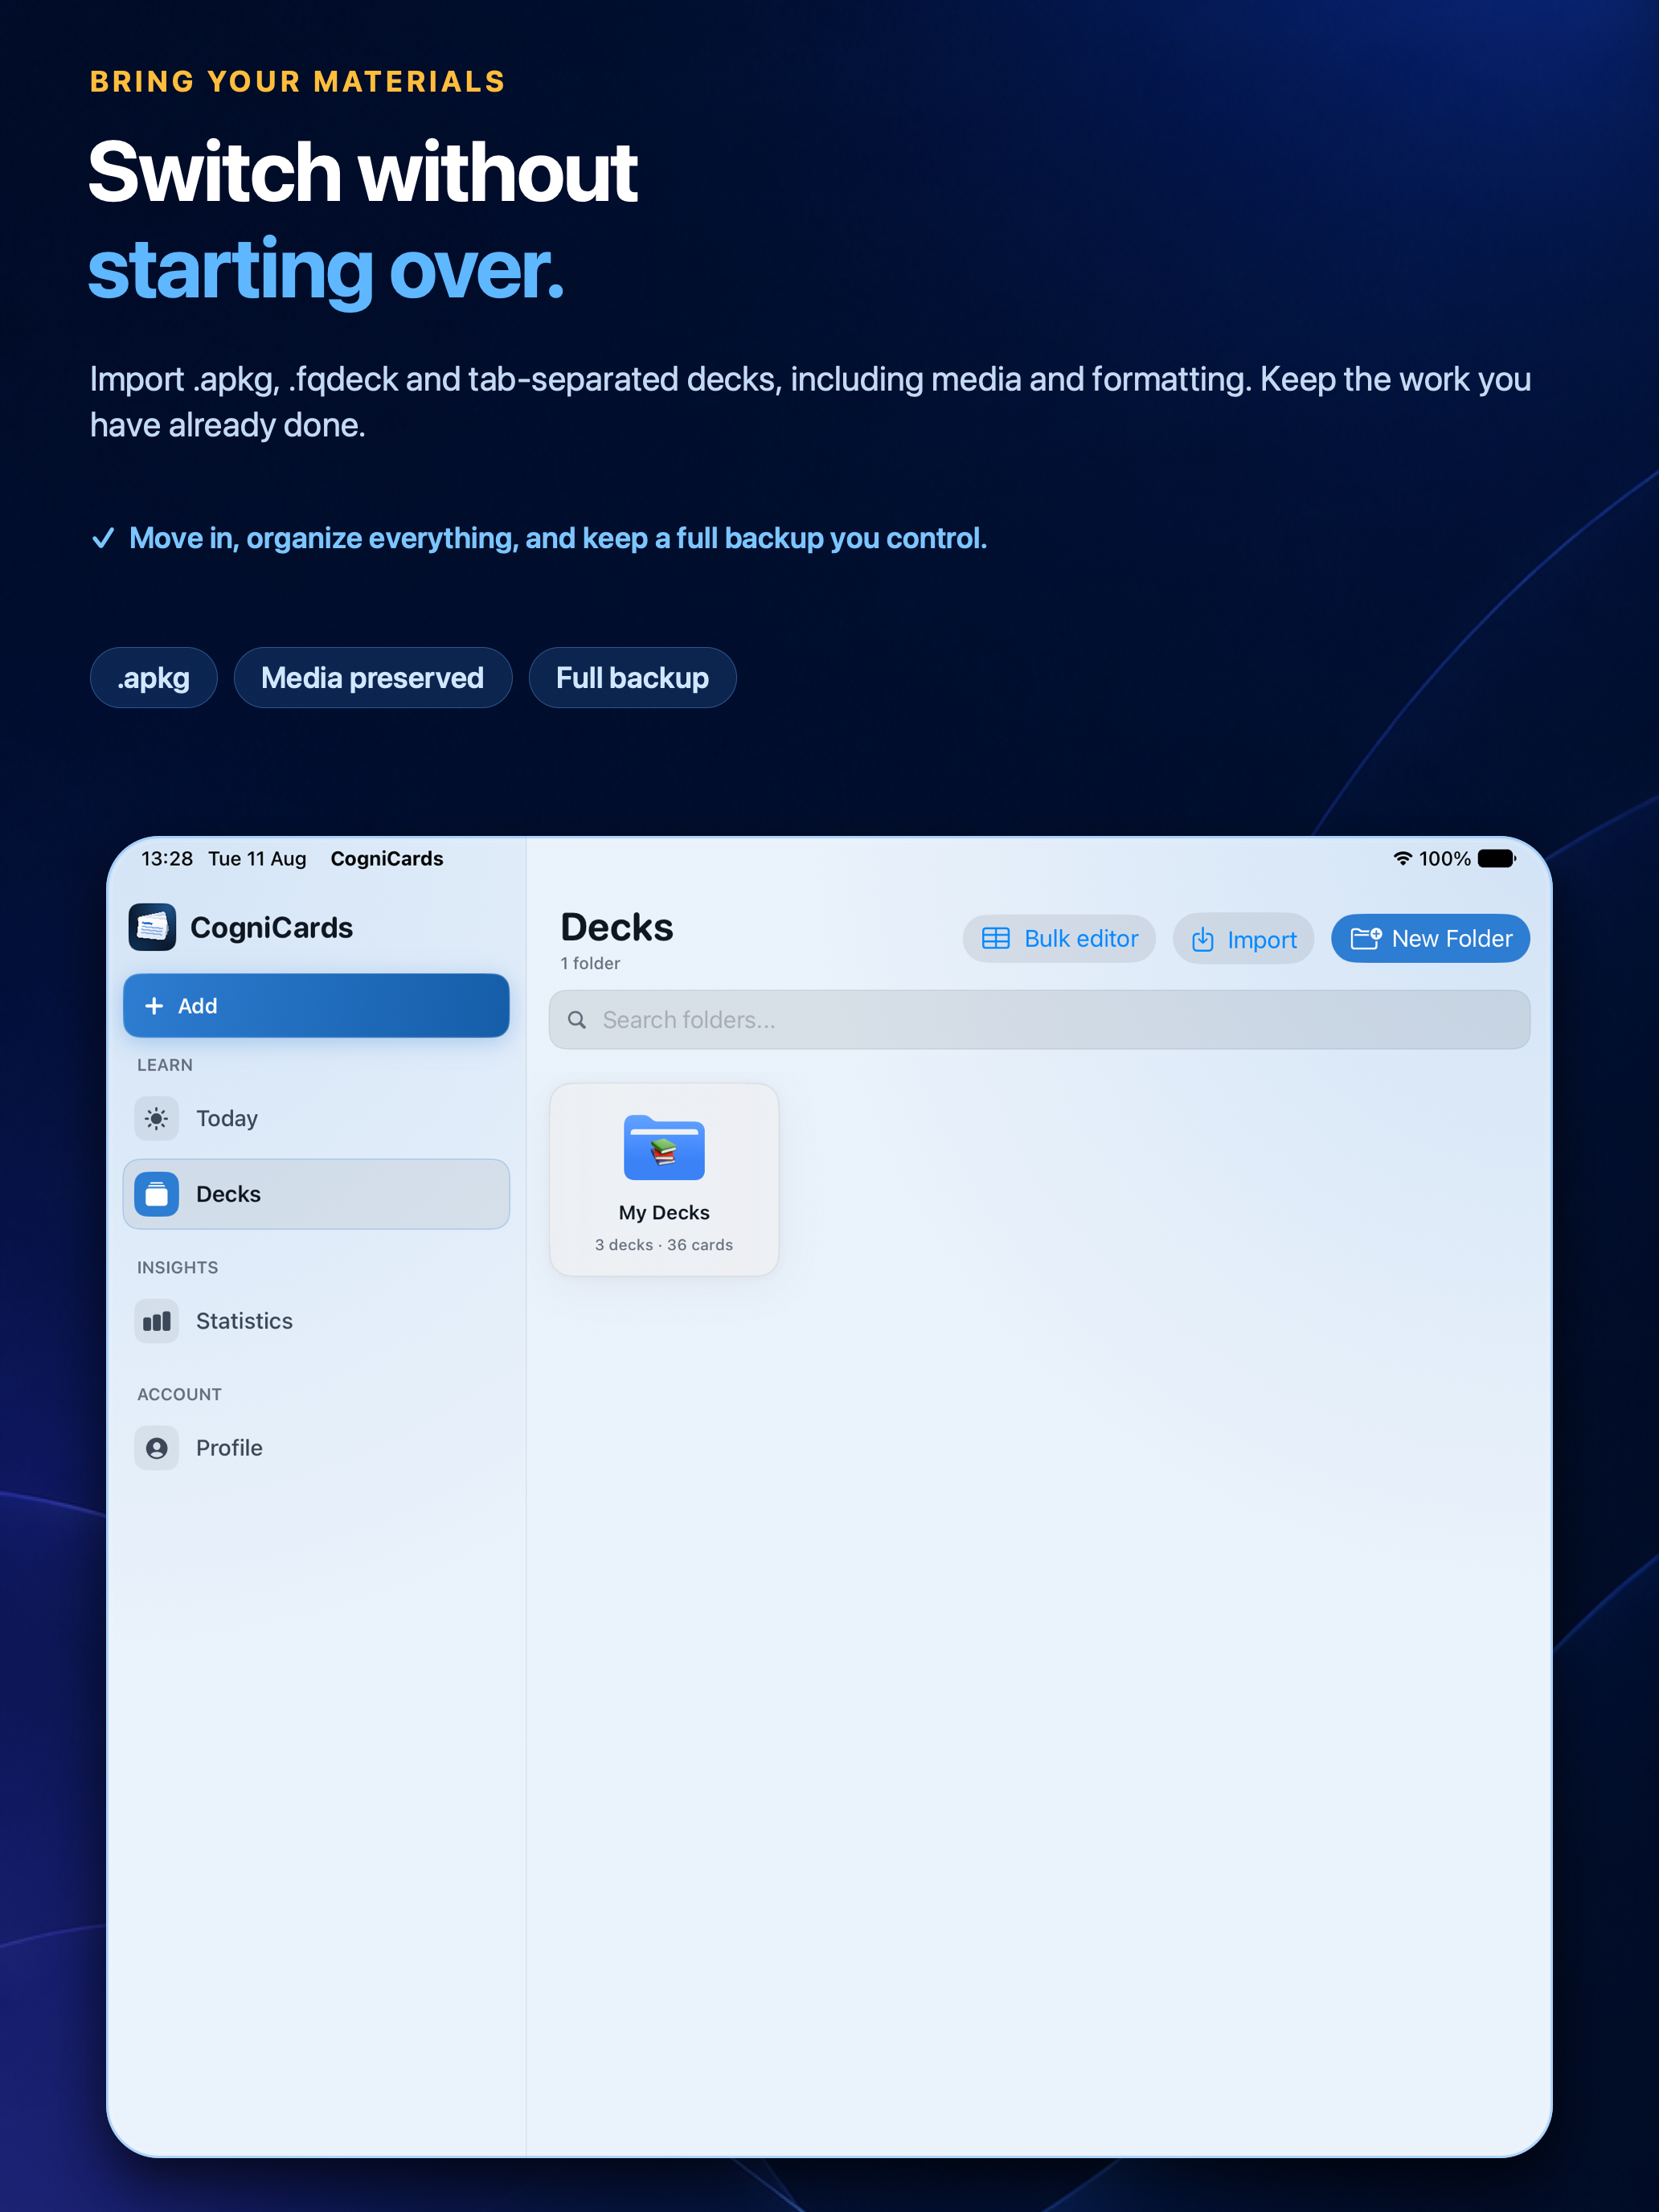The height and width of the screenshot is (2212, 1659).
Task: Tap the 'Tue 11 Aug' date
Action: [257, 859]
